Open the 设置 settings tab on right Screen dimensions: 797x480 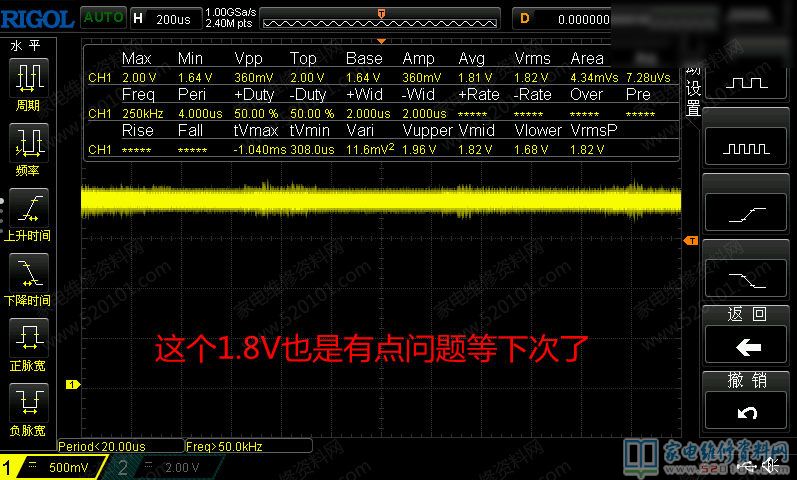(x=691, y=98)
